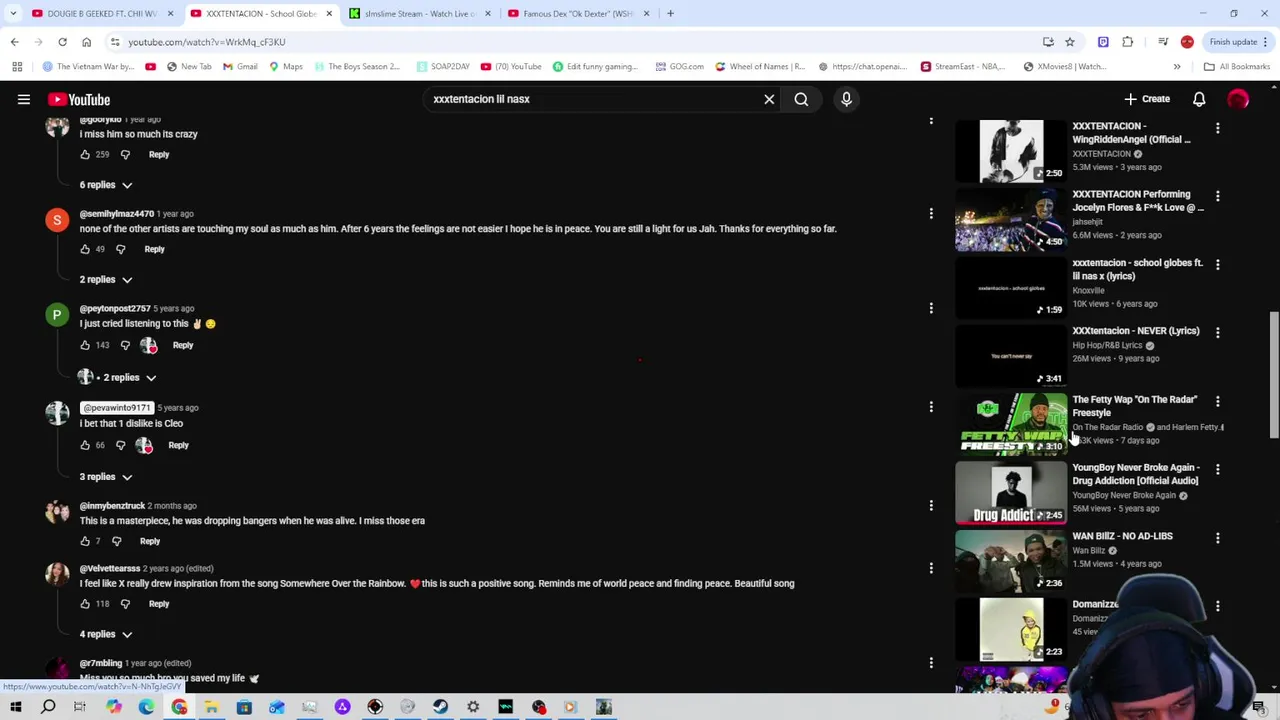1280x720 pixels.
Task: Run the search with the magnifier button
Action: 801,99
